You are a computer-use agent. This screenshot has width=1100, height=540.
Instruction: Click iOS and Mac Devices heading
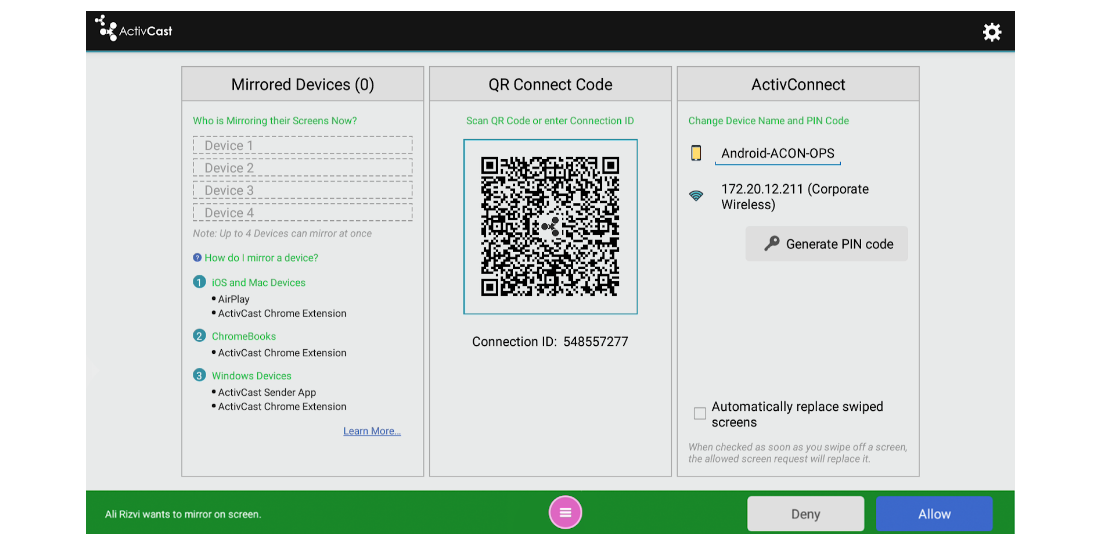258,283
